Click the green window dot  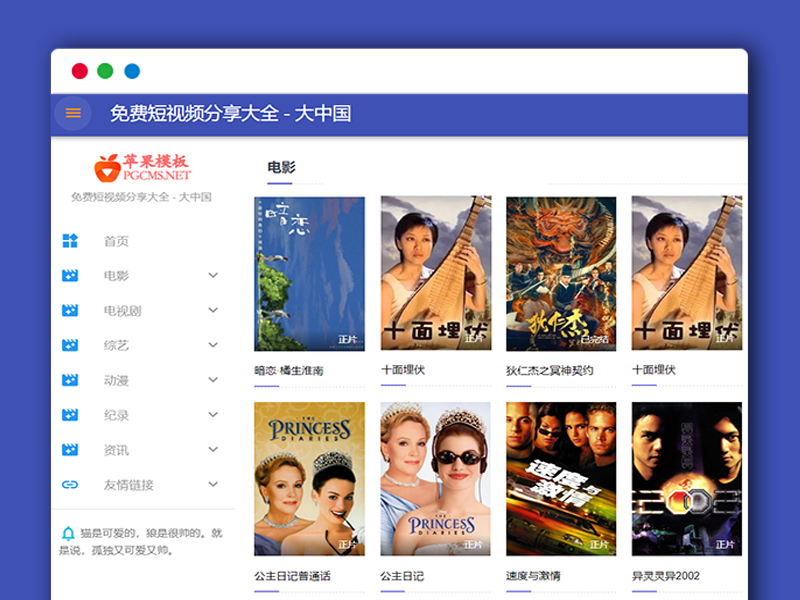106,71
